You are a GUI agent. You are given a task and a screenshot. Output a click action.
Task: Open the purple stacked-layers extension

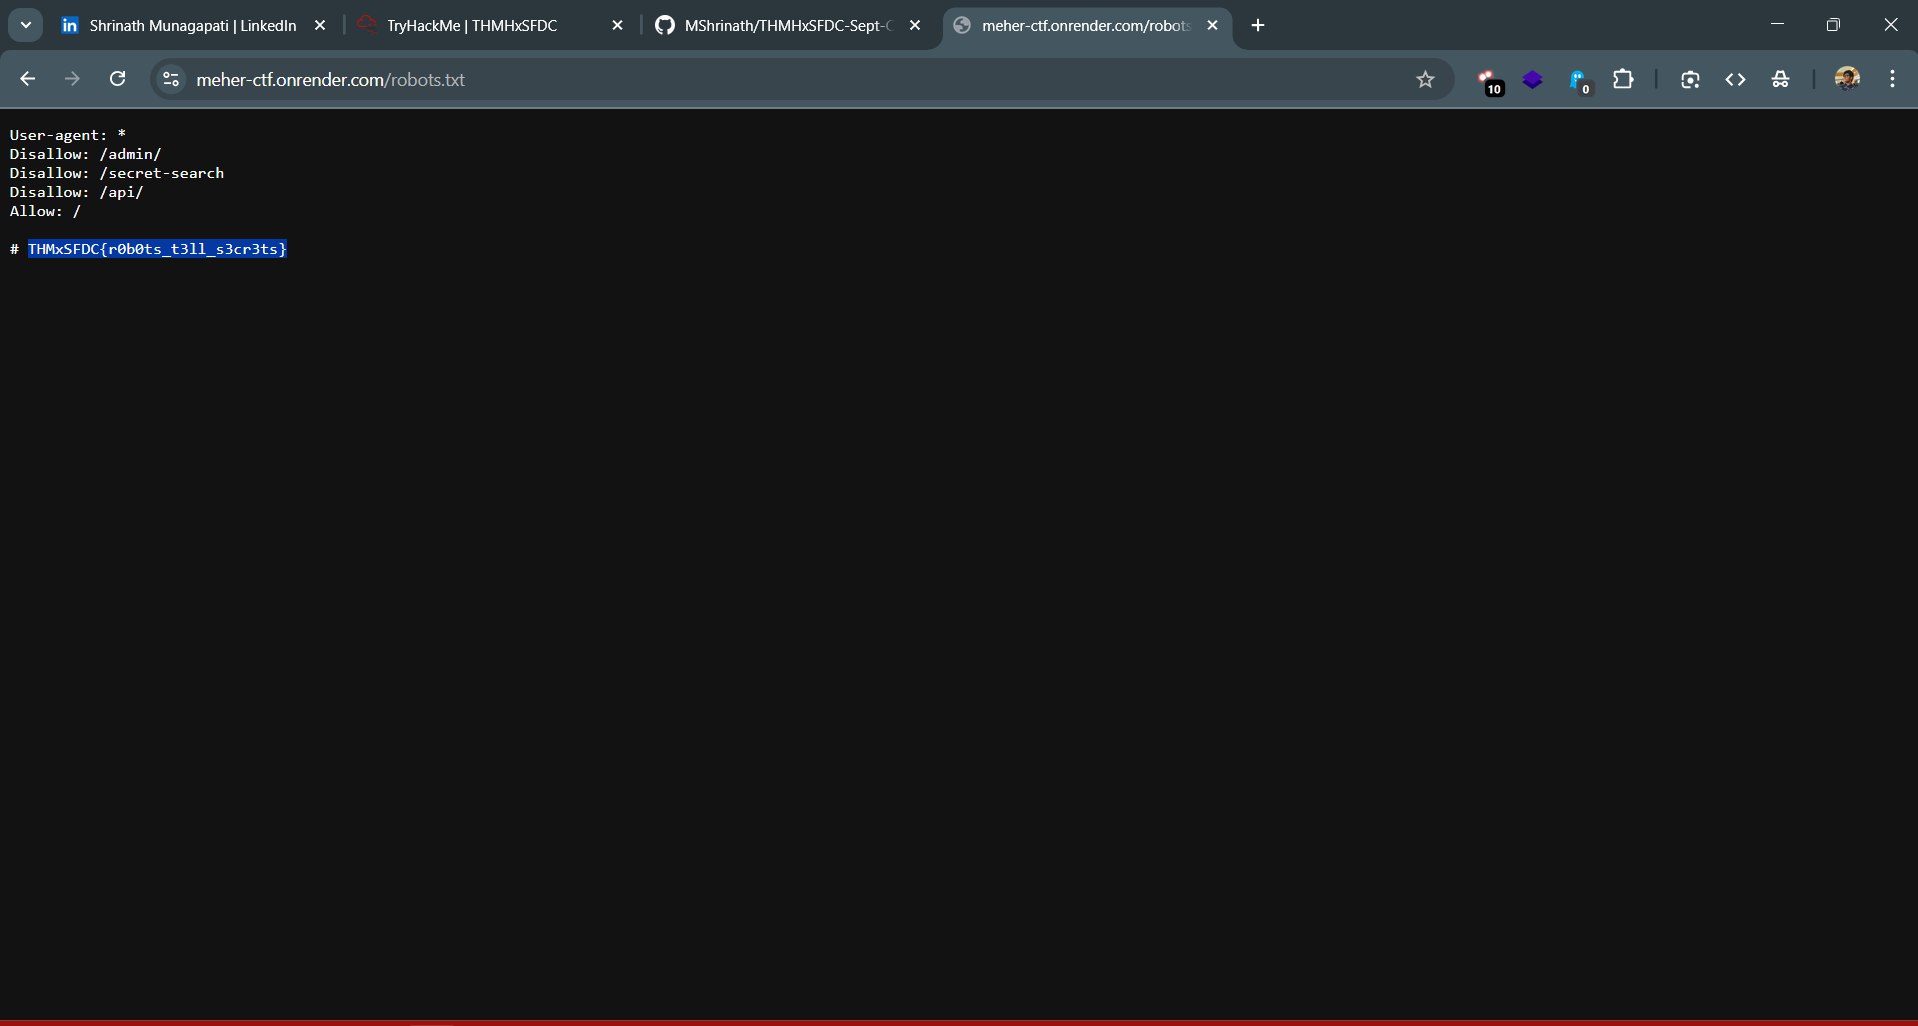[x=1532, y=80]
